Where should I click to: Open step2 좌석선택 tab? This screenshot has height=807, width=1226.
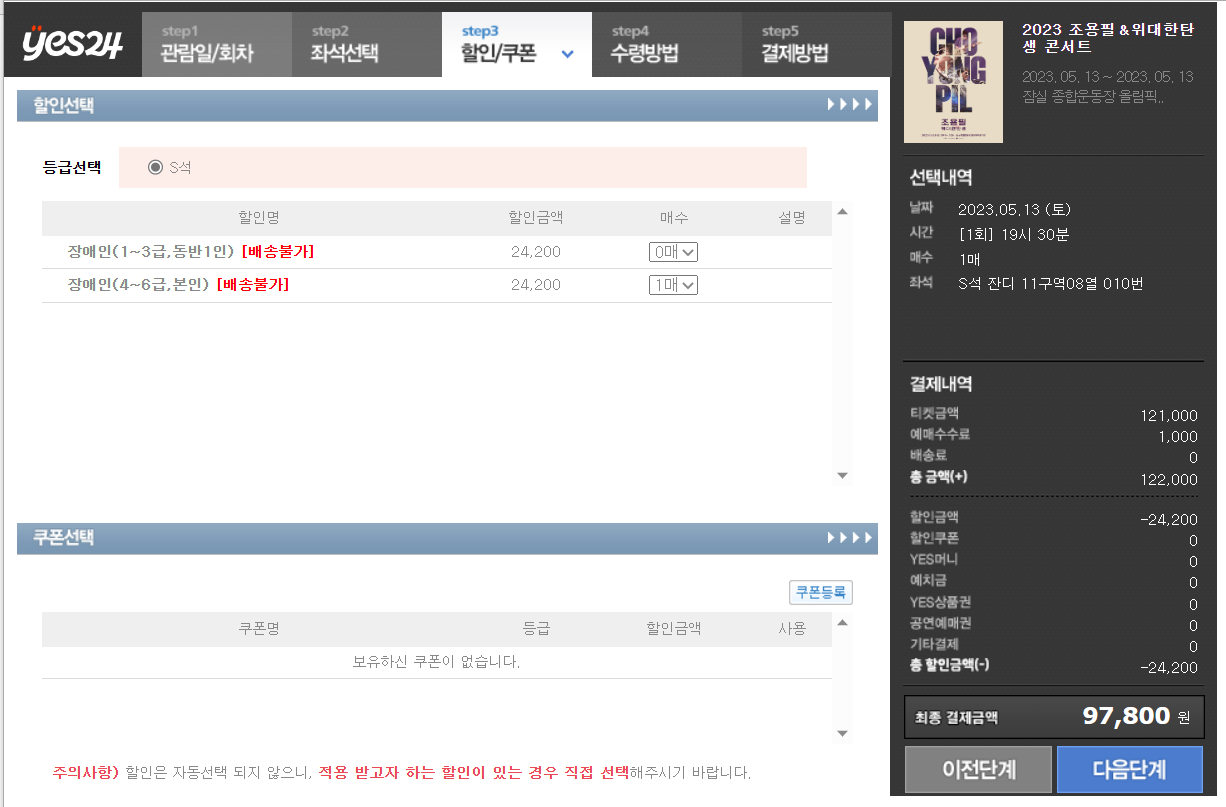click(x=366, y=44)
